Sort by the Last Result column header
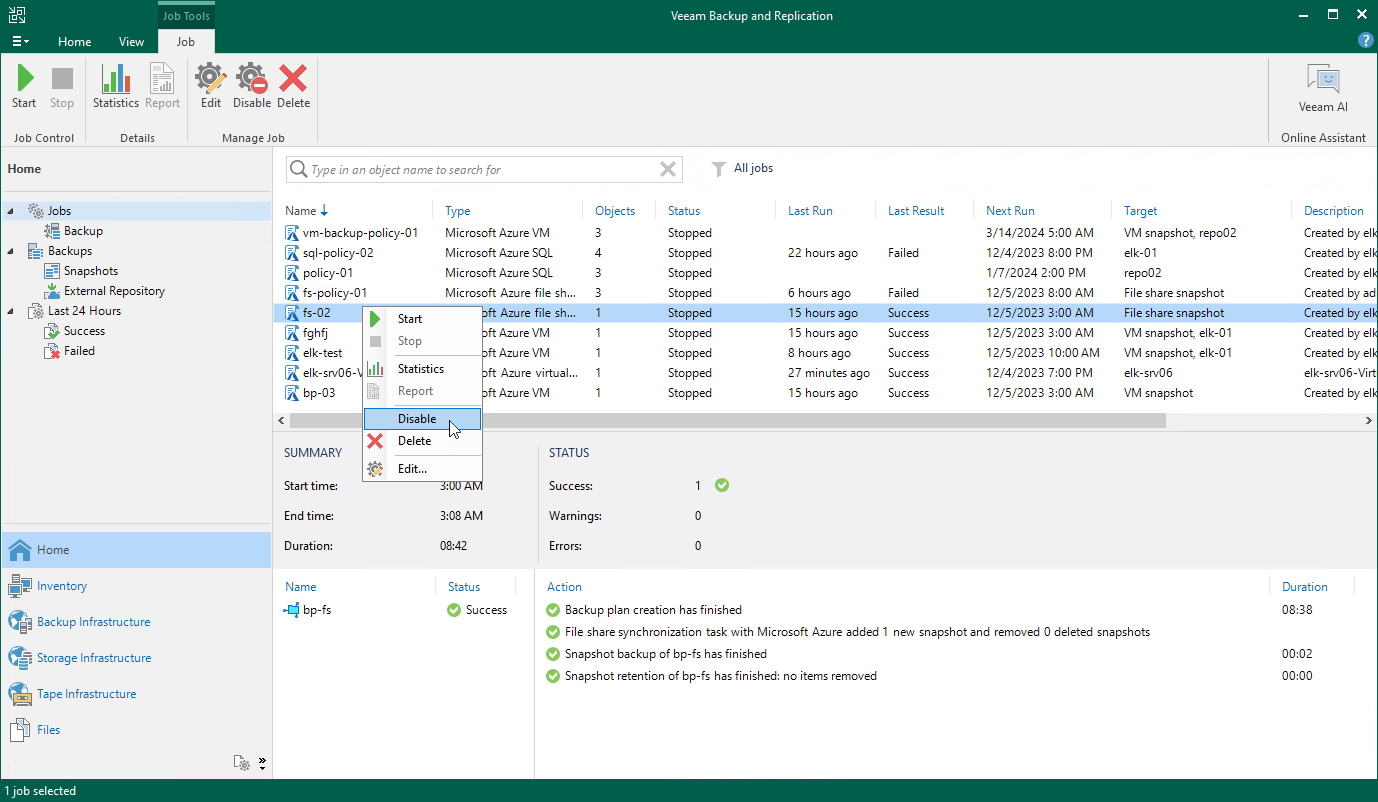The height and width of the screenshot is (802, 1378). (x=916, y=211)
